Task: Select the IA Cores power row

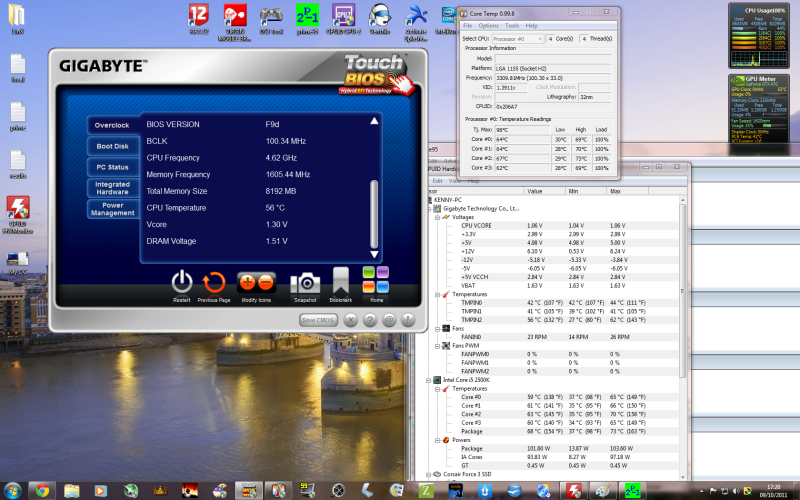Action: click(x=554, y=457)
